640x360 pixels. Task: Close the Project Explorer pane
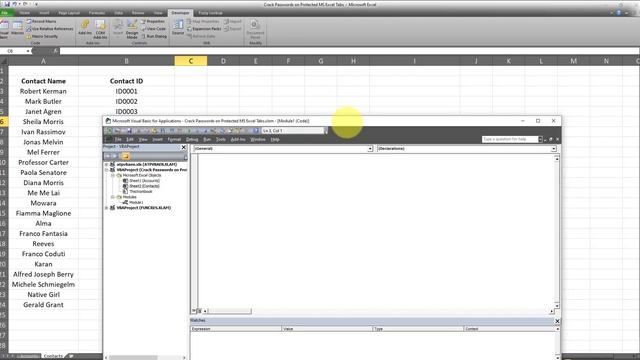tap(184, 147)
